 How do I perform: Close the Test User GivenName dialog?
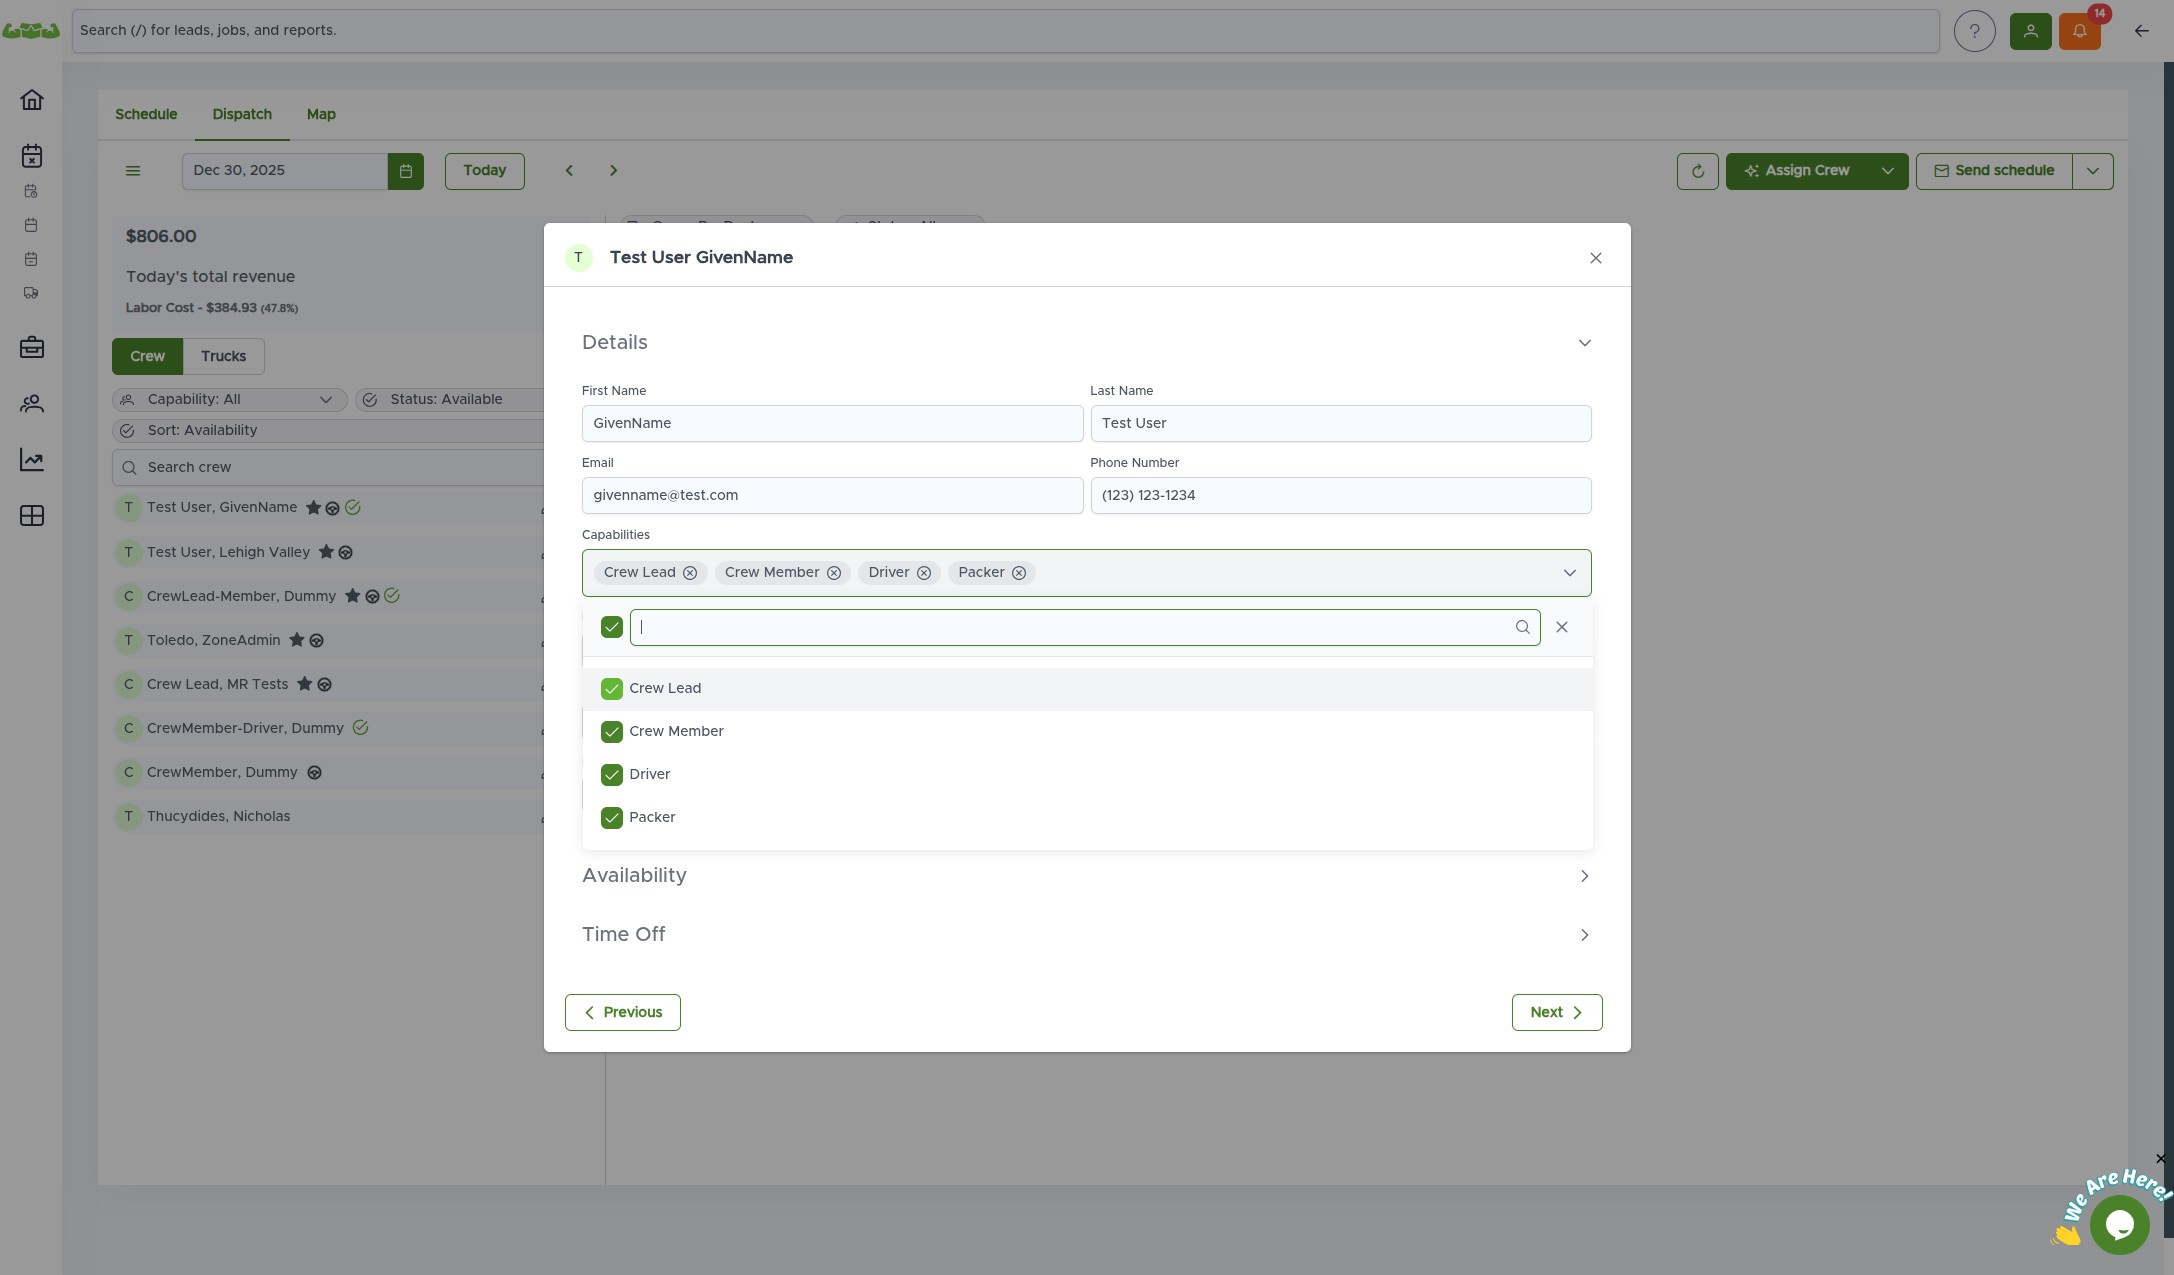1596,258
